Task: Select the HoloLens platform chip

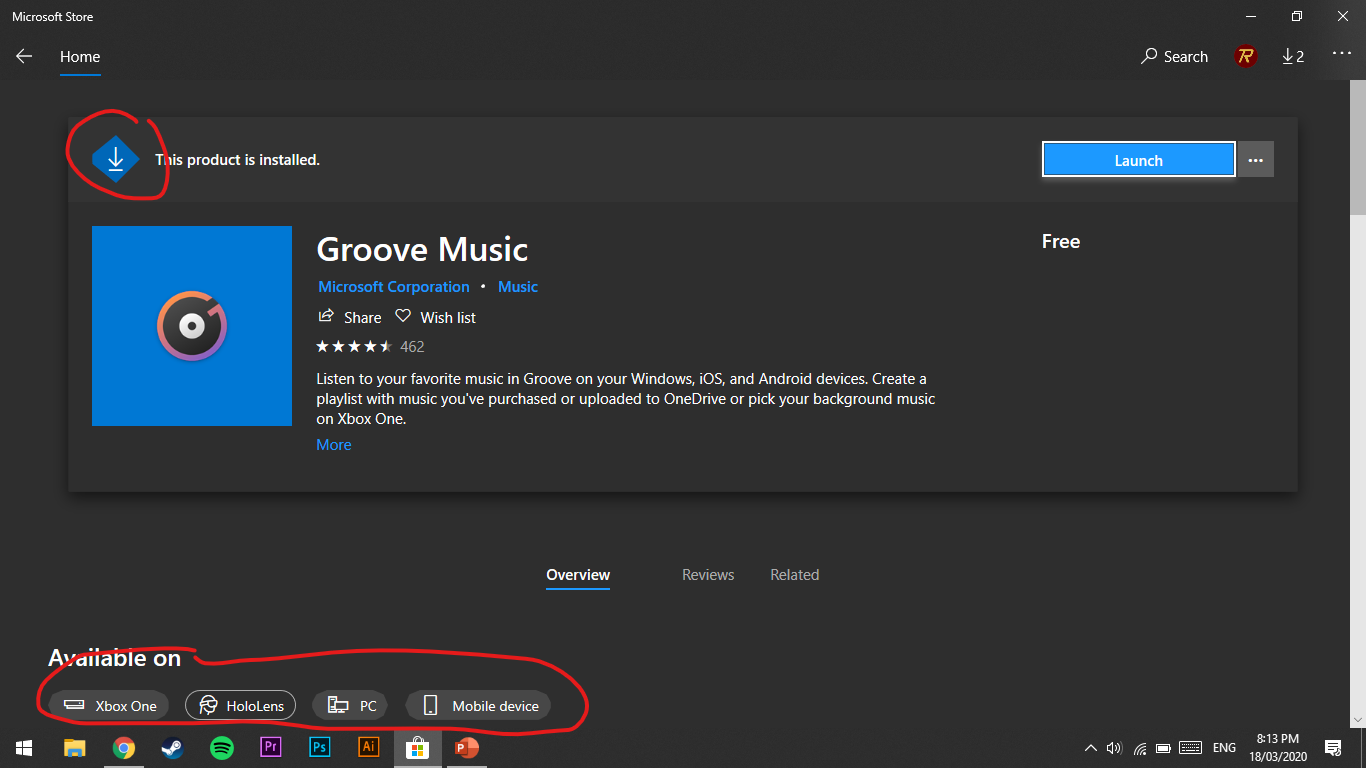Action: [x=241, y=706]
